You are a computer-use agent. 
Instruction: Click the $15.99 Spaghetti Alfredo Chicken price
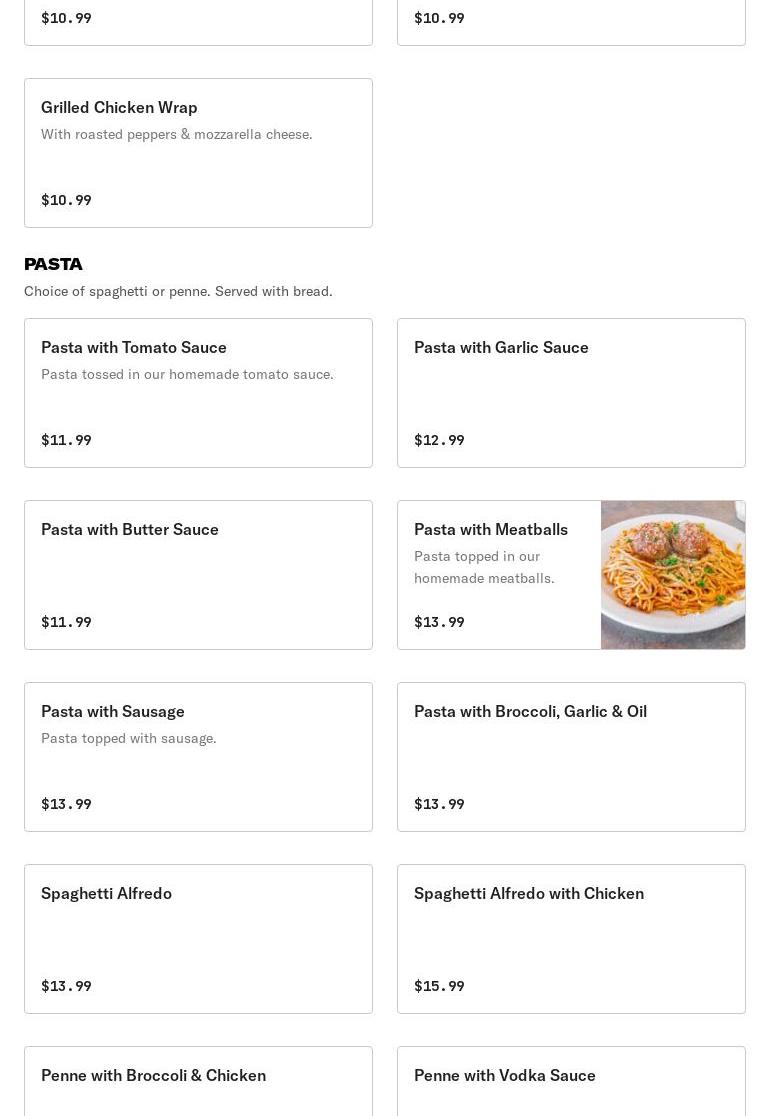[x=439, y=986]
